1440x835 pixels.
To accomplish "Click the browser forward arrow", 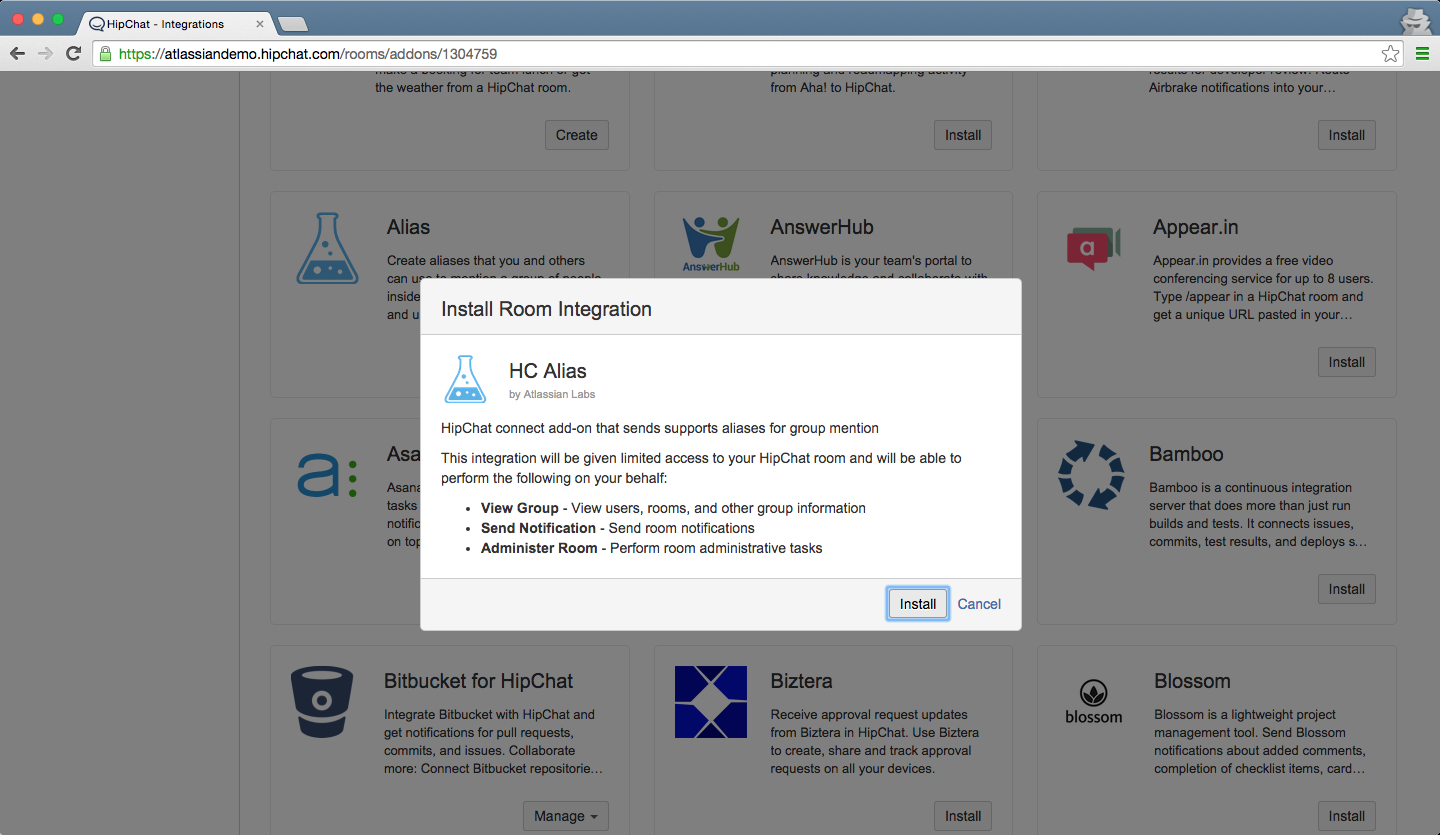I will tap(45, 54).
